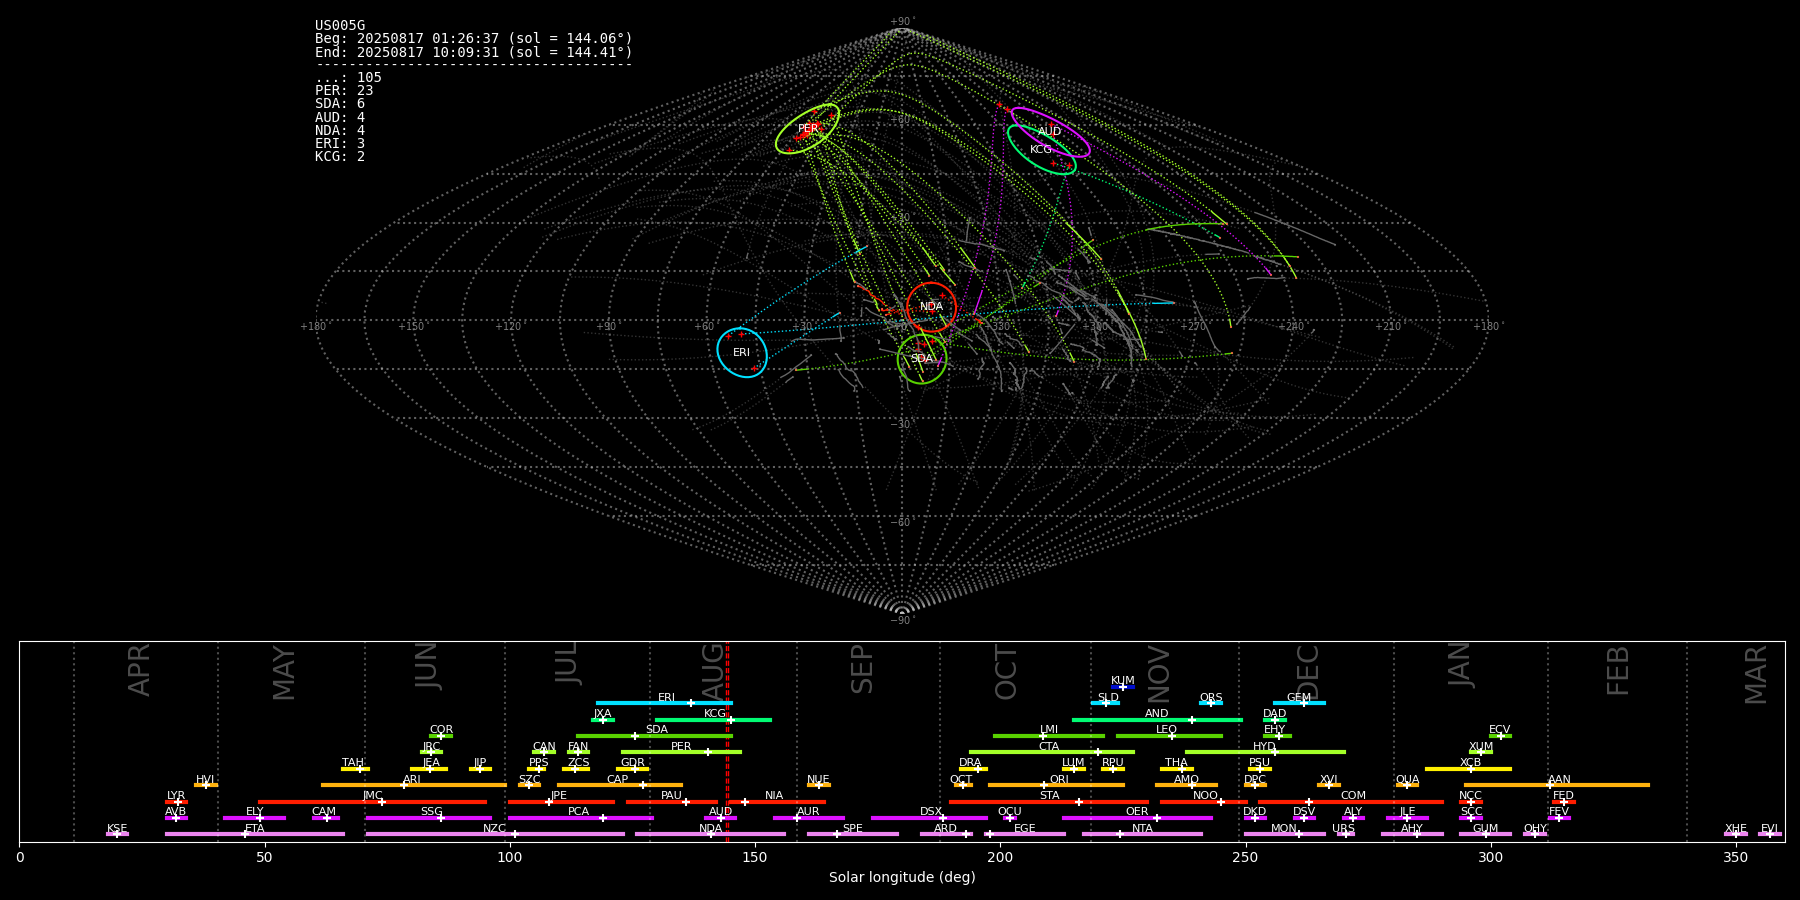Viewport: 1800px width, 900px height.
Task: Click the AND shower label in timeline
Action: (1156, 714)
